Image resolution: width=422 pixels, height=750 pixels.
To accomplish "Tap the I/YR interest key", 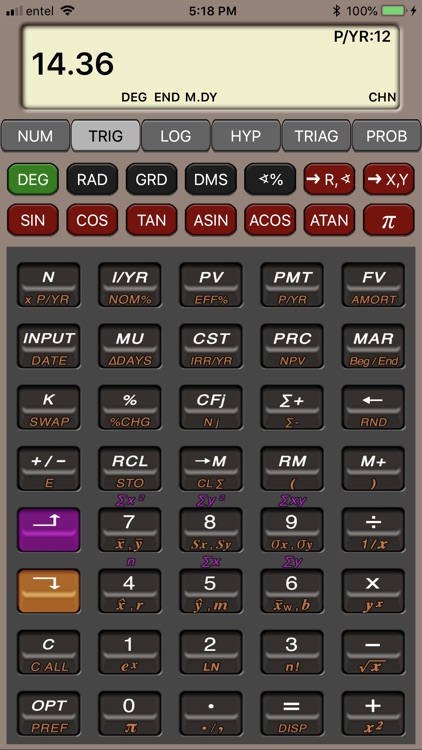I will coord(130,285).
